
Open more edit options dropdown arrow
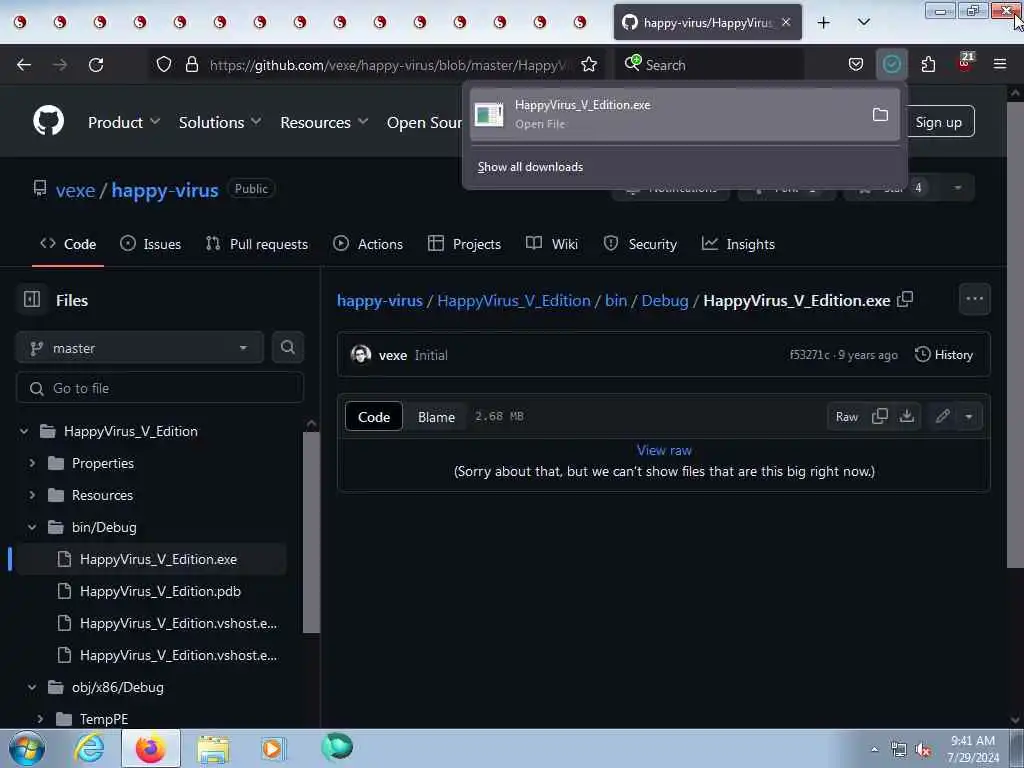[x=969, y=417]
